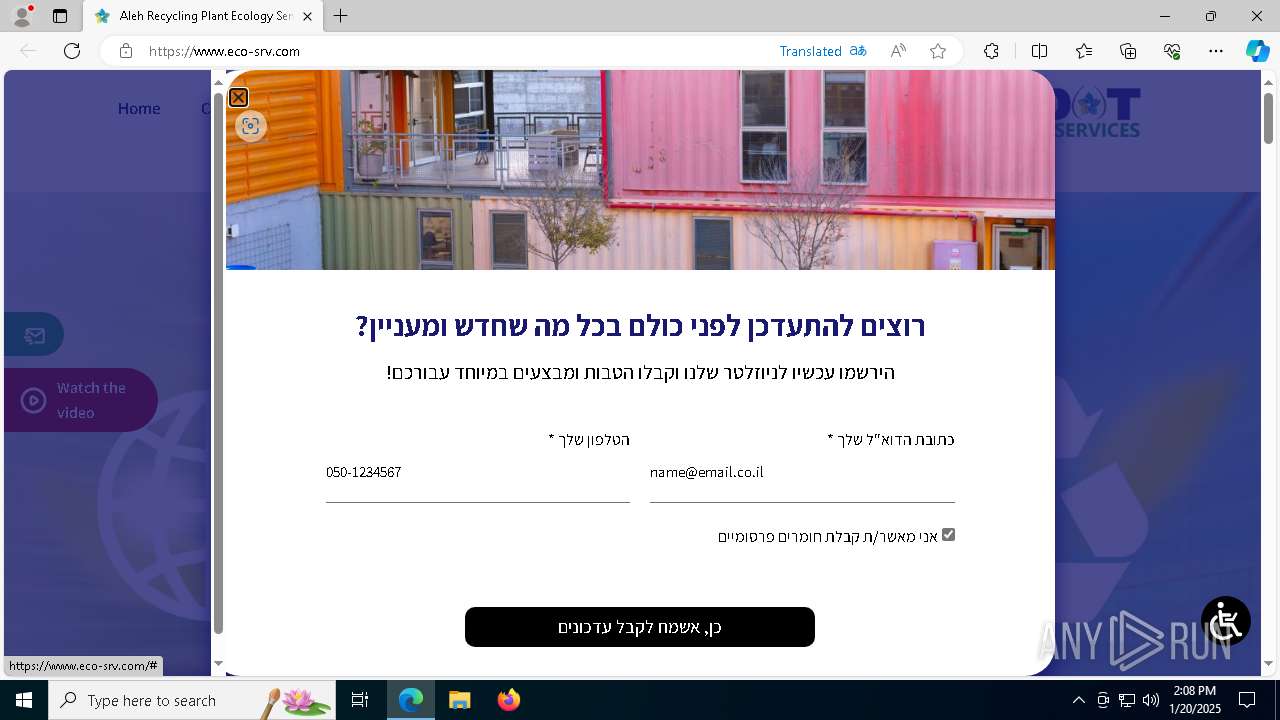Submit the black newsletter signup button
Viewport: 1280px width, 720px height.
click(x=640, y=627)
